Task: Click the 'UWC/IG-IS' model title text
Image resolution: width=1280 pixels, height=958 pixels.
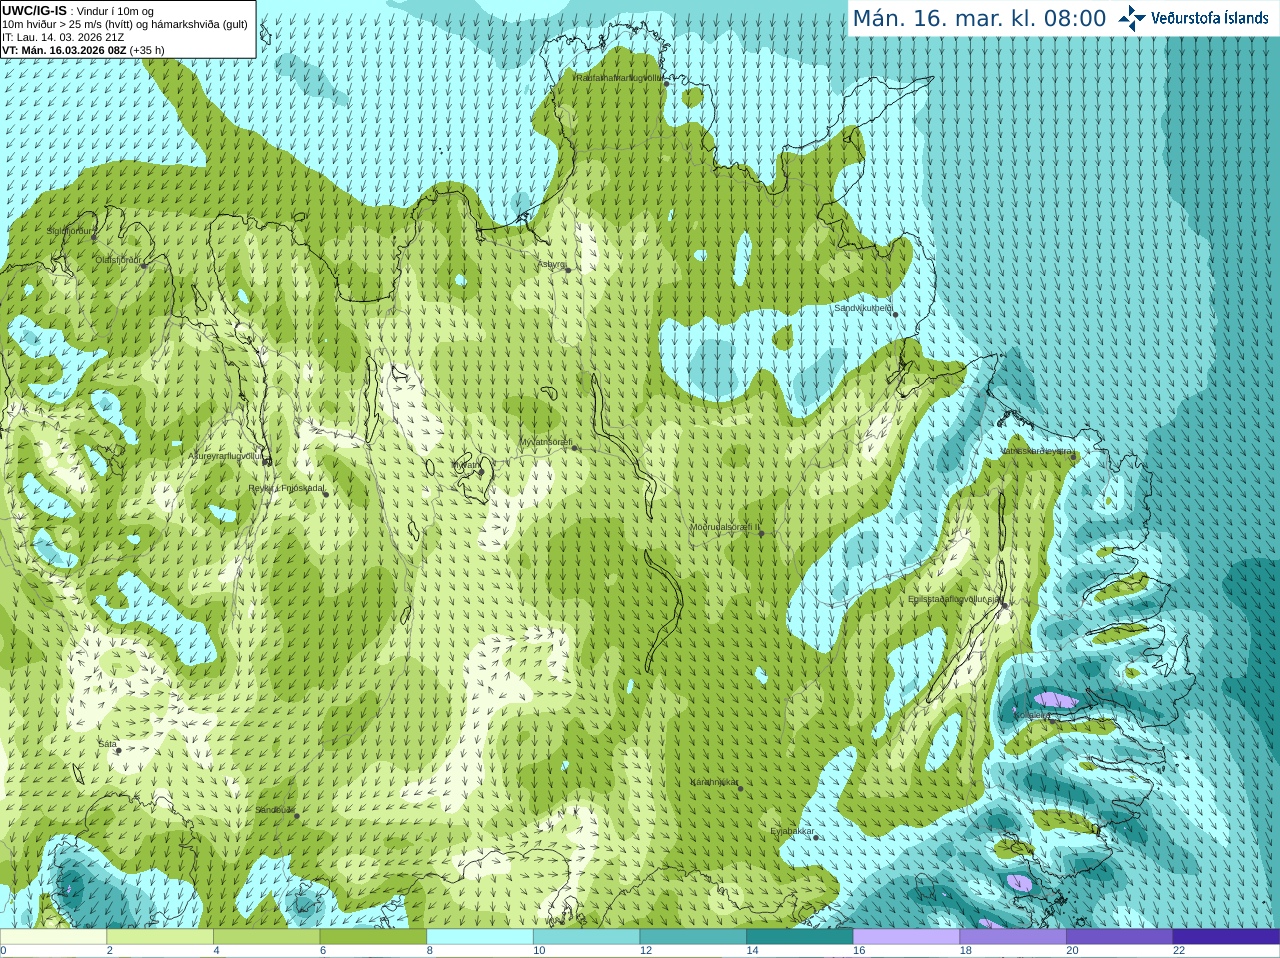Action: coord(34,11)
